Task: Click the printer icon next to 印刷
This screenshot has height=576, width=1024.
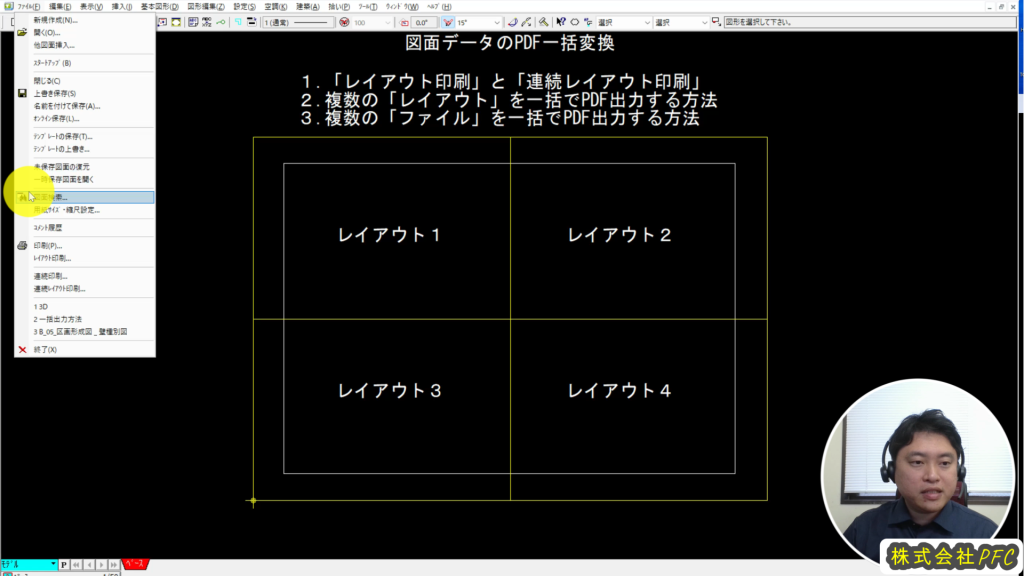Action: [22, 245]
